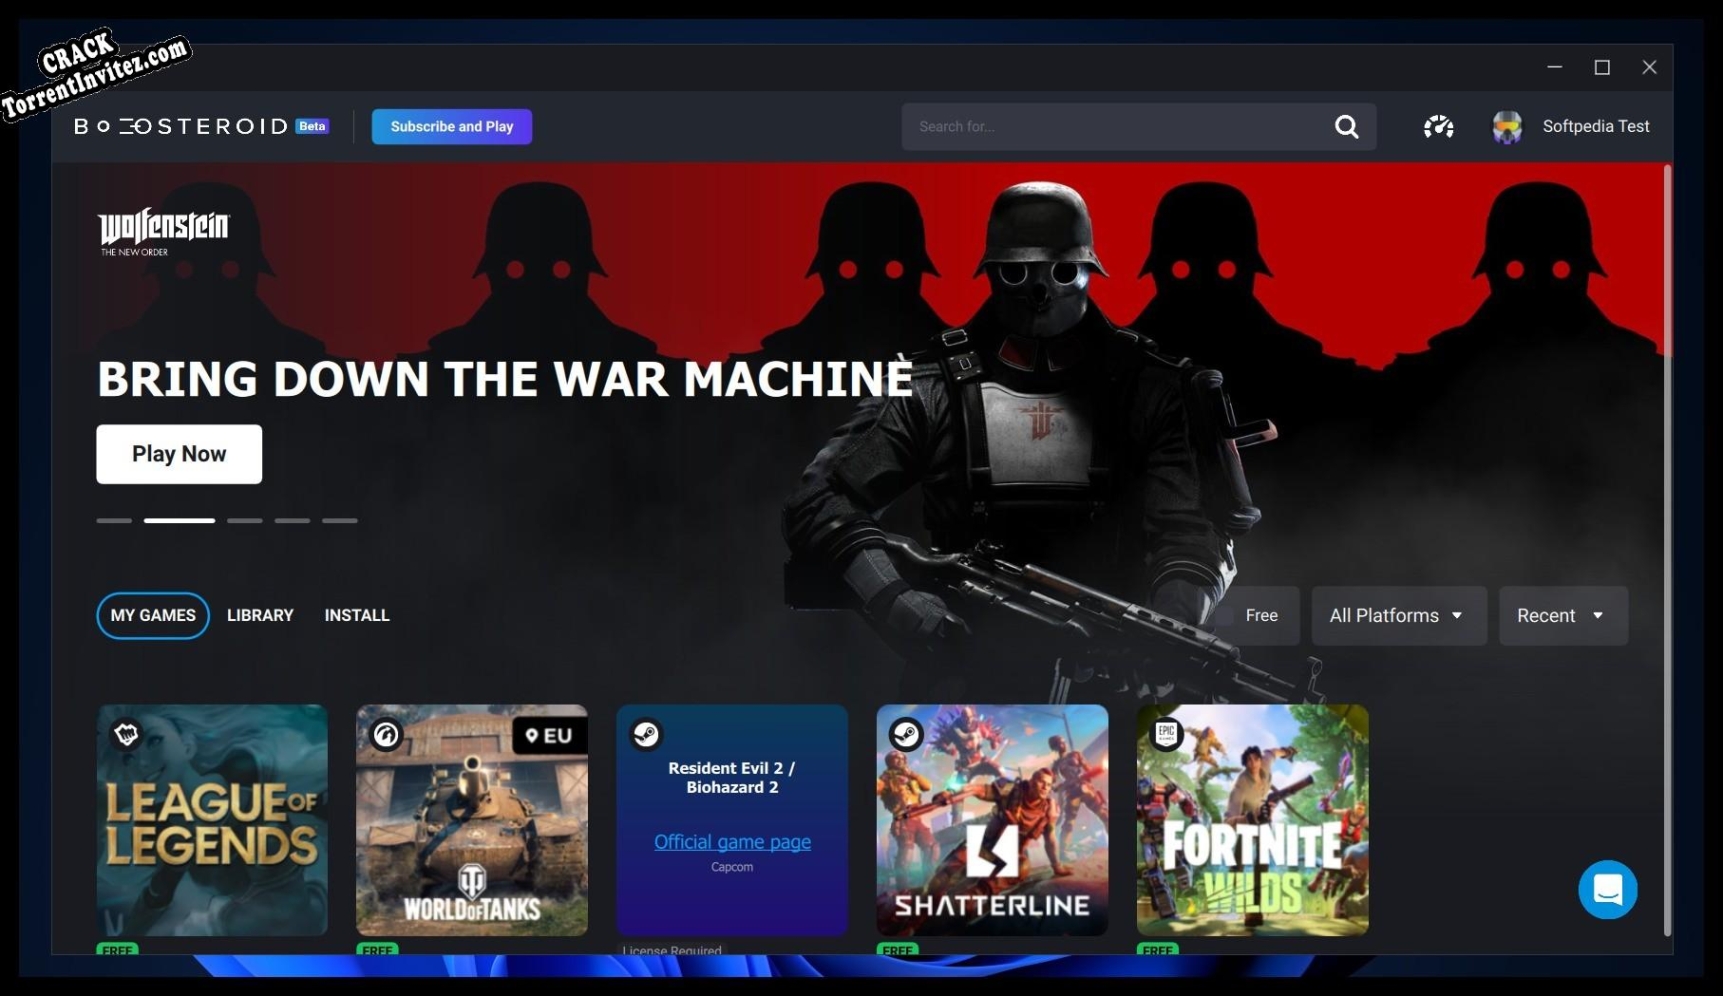Screen dimensions: 1723x996
Task: Click the Subscribe and Play button
Action: [452, 127]
